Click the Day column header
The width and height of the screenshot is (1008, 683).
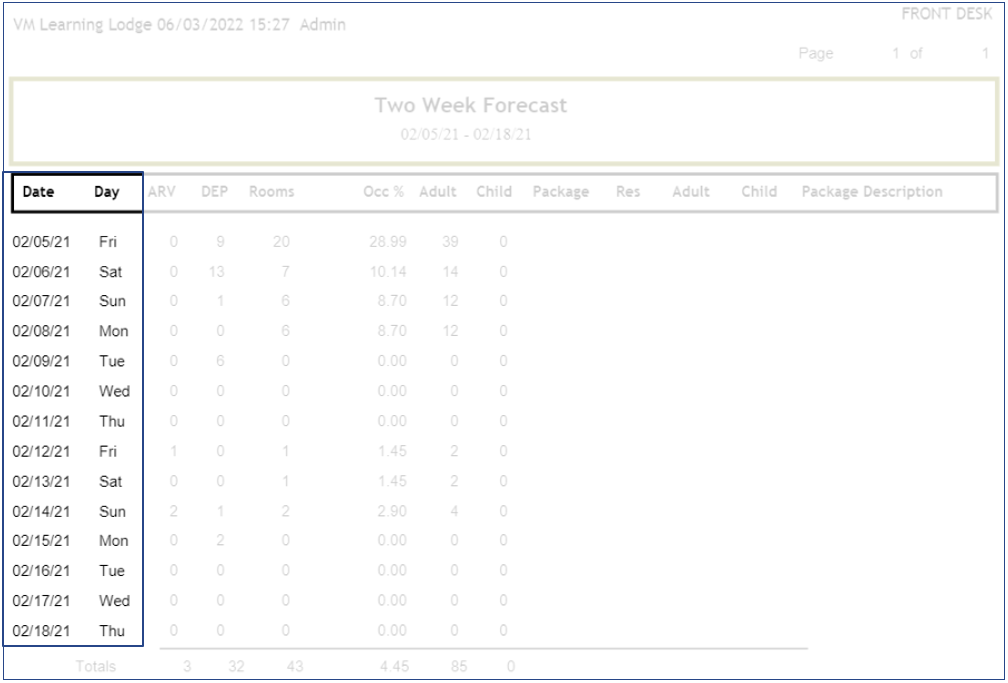click(x=107, y=192)
